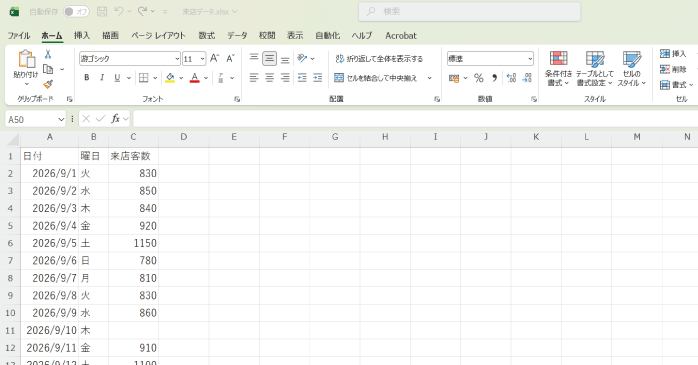The width and height of the screenshot is (698, 365).
Task: Open the font size dropdown
Action: pyautogui.click(x=203, y=59)
